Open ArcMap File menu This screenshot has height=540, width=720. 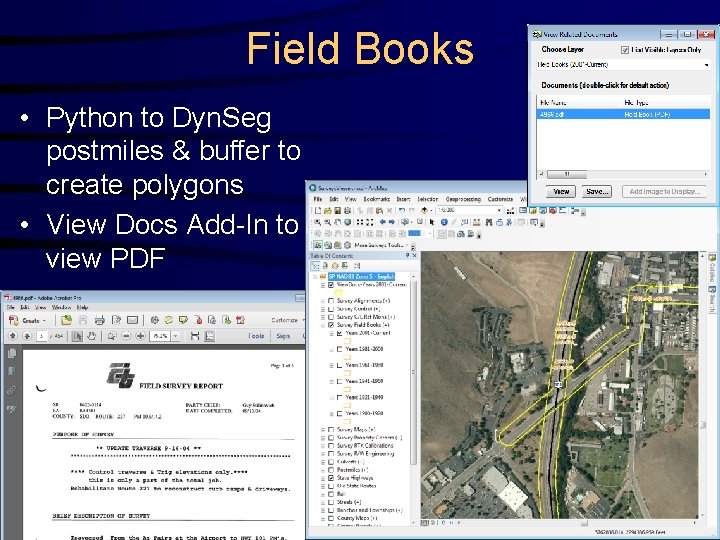click(x=318, y=199)
